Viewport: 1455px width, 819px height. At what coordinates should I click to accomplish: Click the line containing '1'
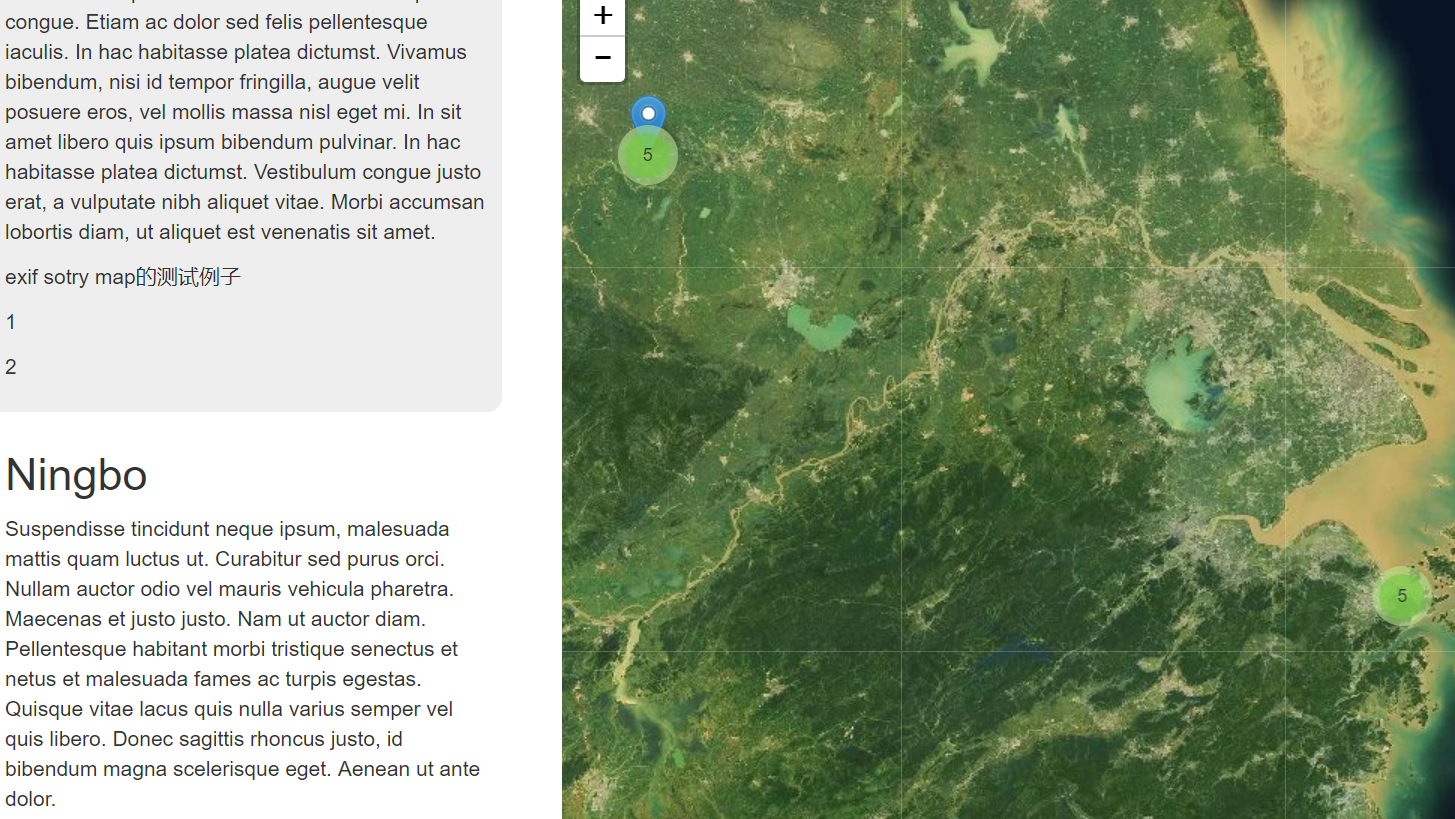point(11,322)
